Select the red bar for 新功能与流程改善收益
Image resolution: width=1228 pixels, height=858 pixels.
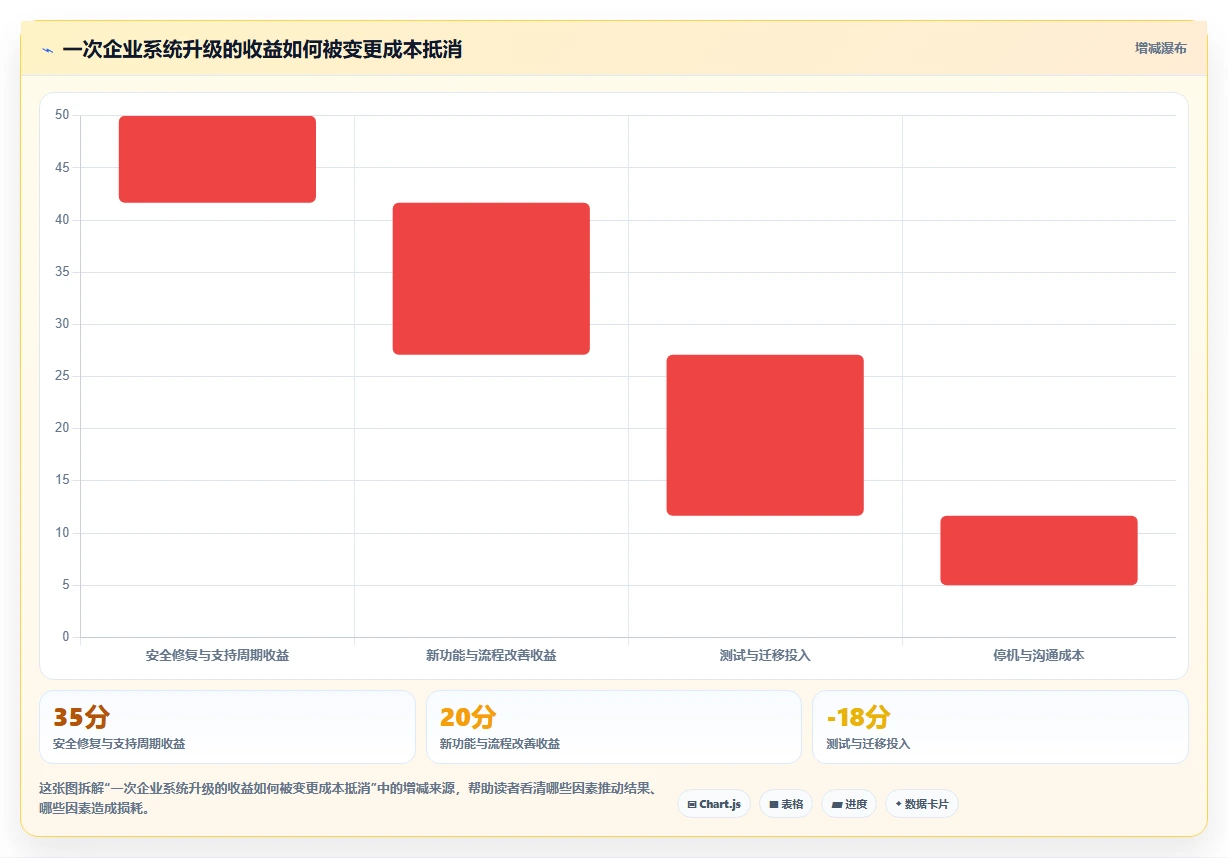(491, 279)
